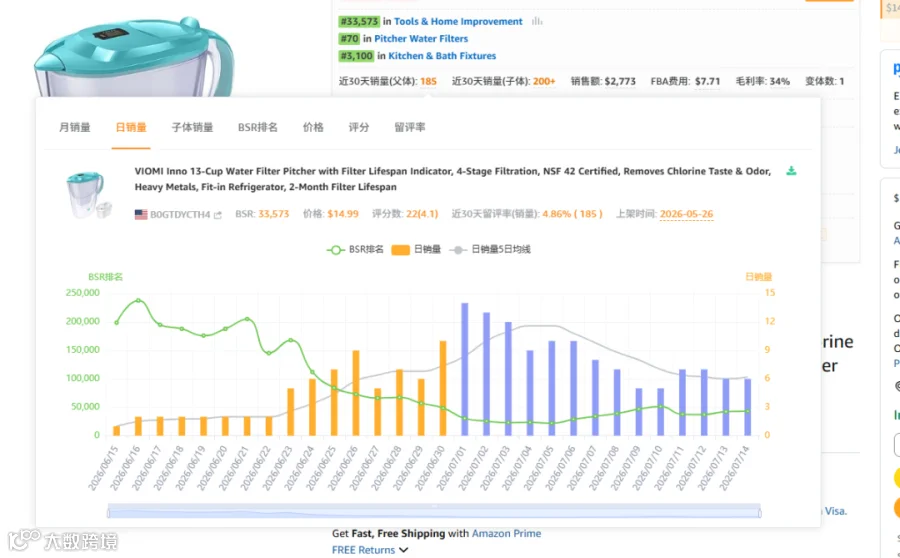
Task: Open the 评分 tab
Action: click(x=359, y=127)
